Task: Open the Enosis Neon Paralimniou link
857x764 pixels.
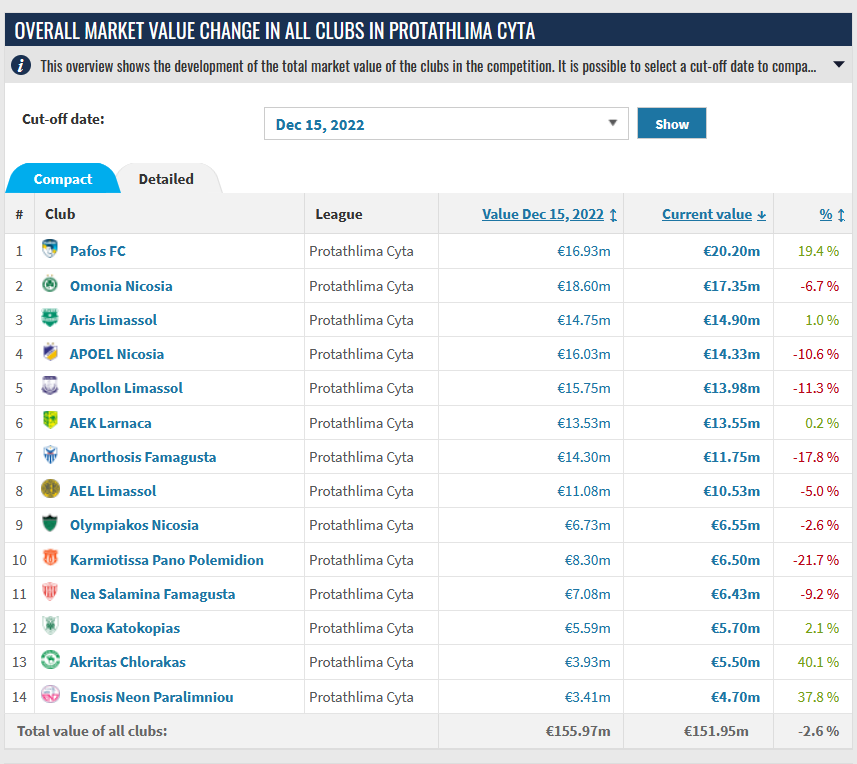Action: [x=152, y=697]
